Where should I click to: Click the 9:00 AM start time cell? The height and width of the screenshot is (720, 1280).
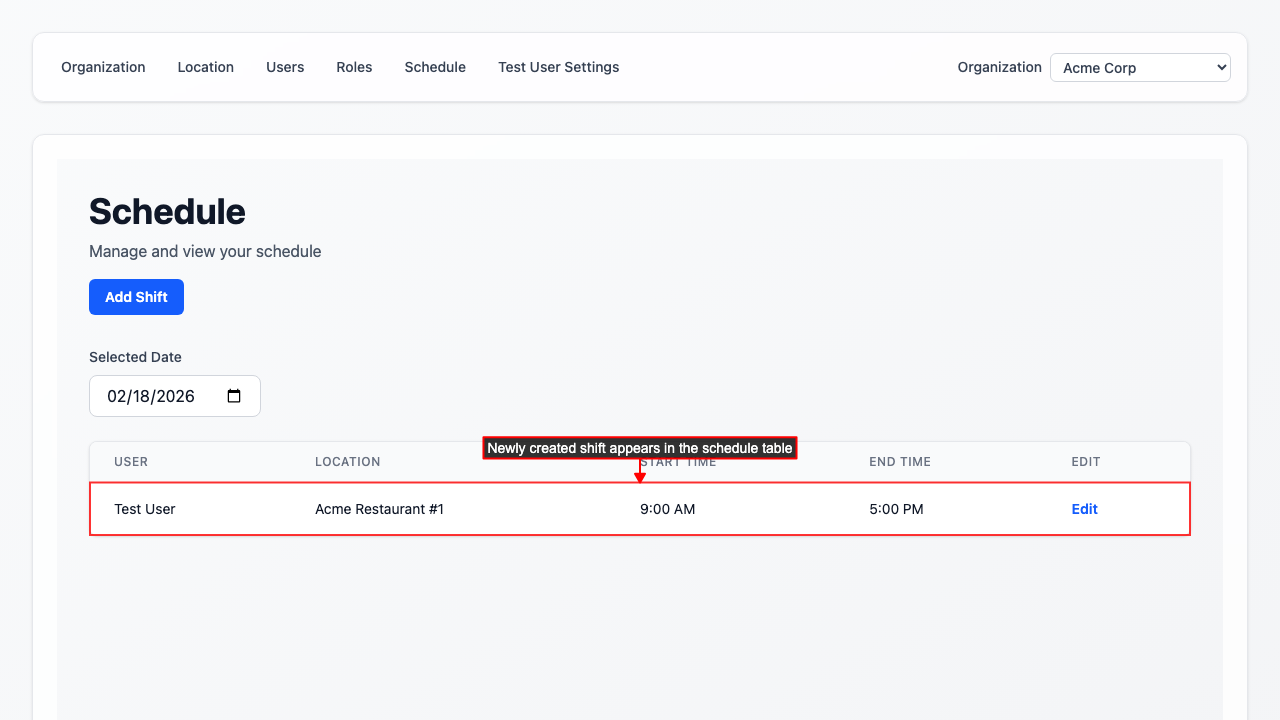(667, 509)
